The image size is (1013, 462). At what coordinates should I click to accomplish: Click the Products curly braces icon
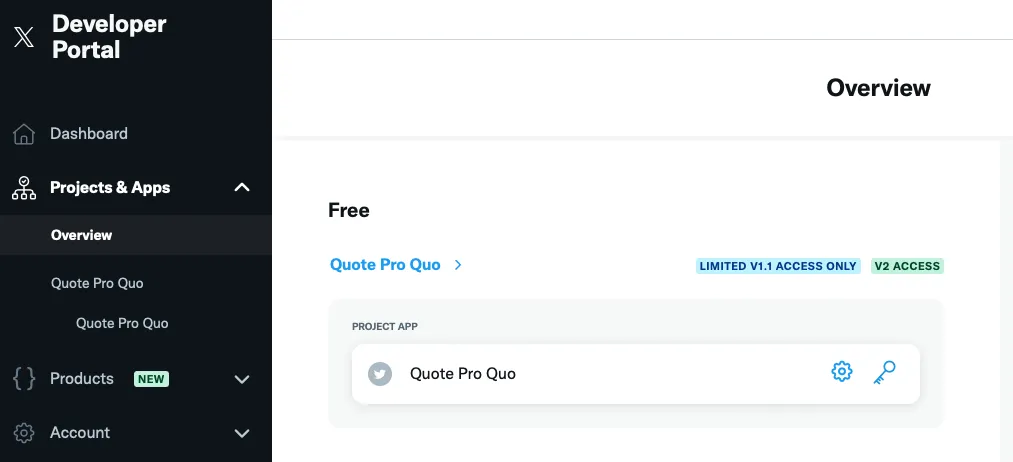point(24,379)
